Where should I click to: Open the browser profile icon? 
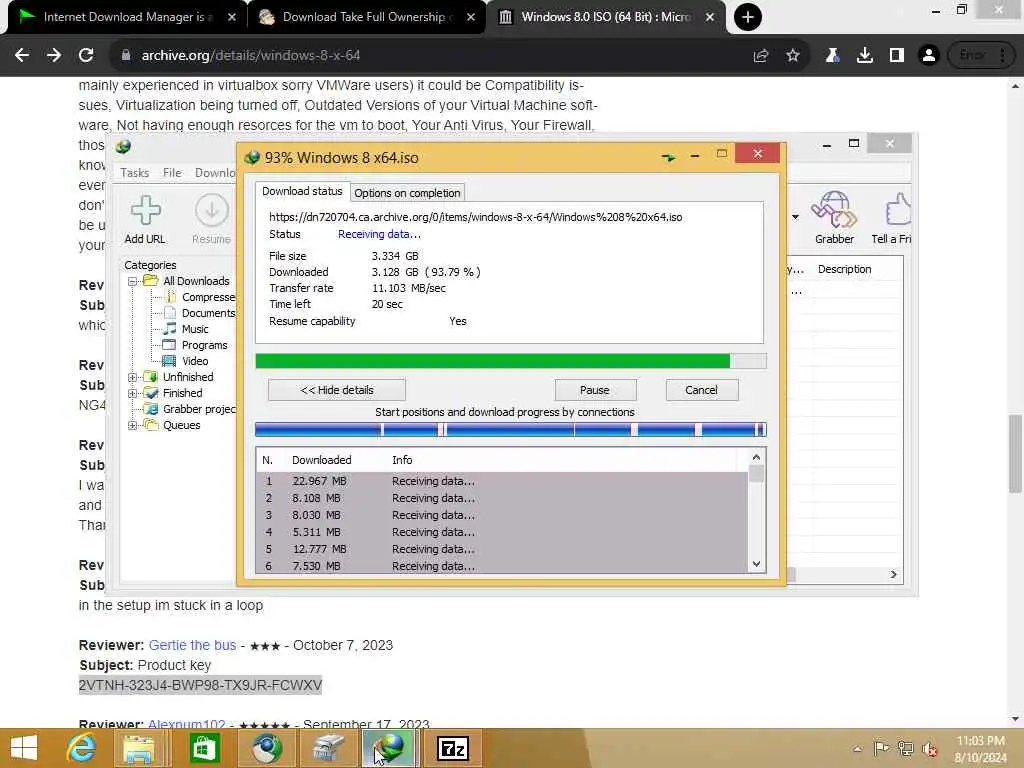pyautogui.click(x=929, y=56)
